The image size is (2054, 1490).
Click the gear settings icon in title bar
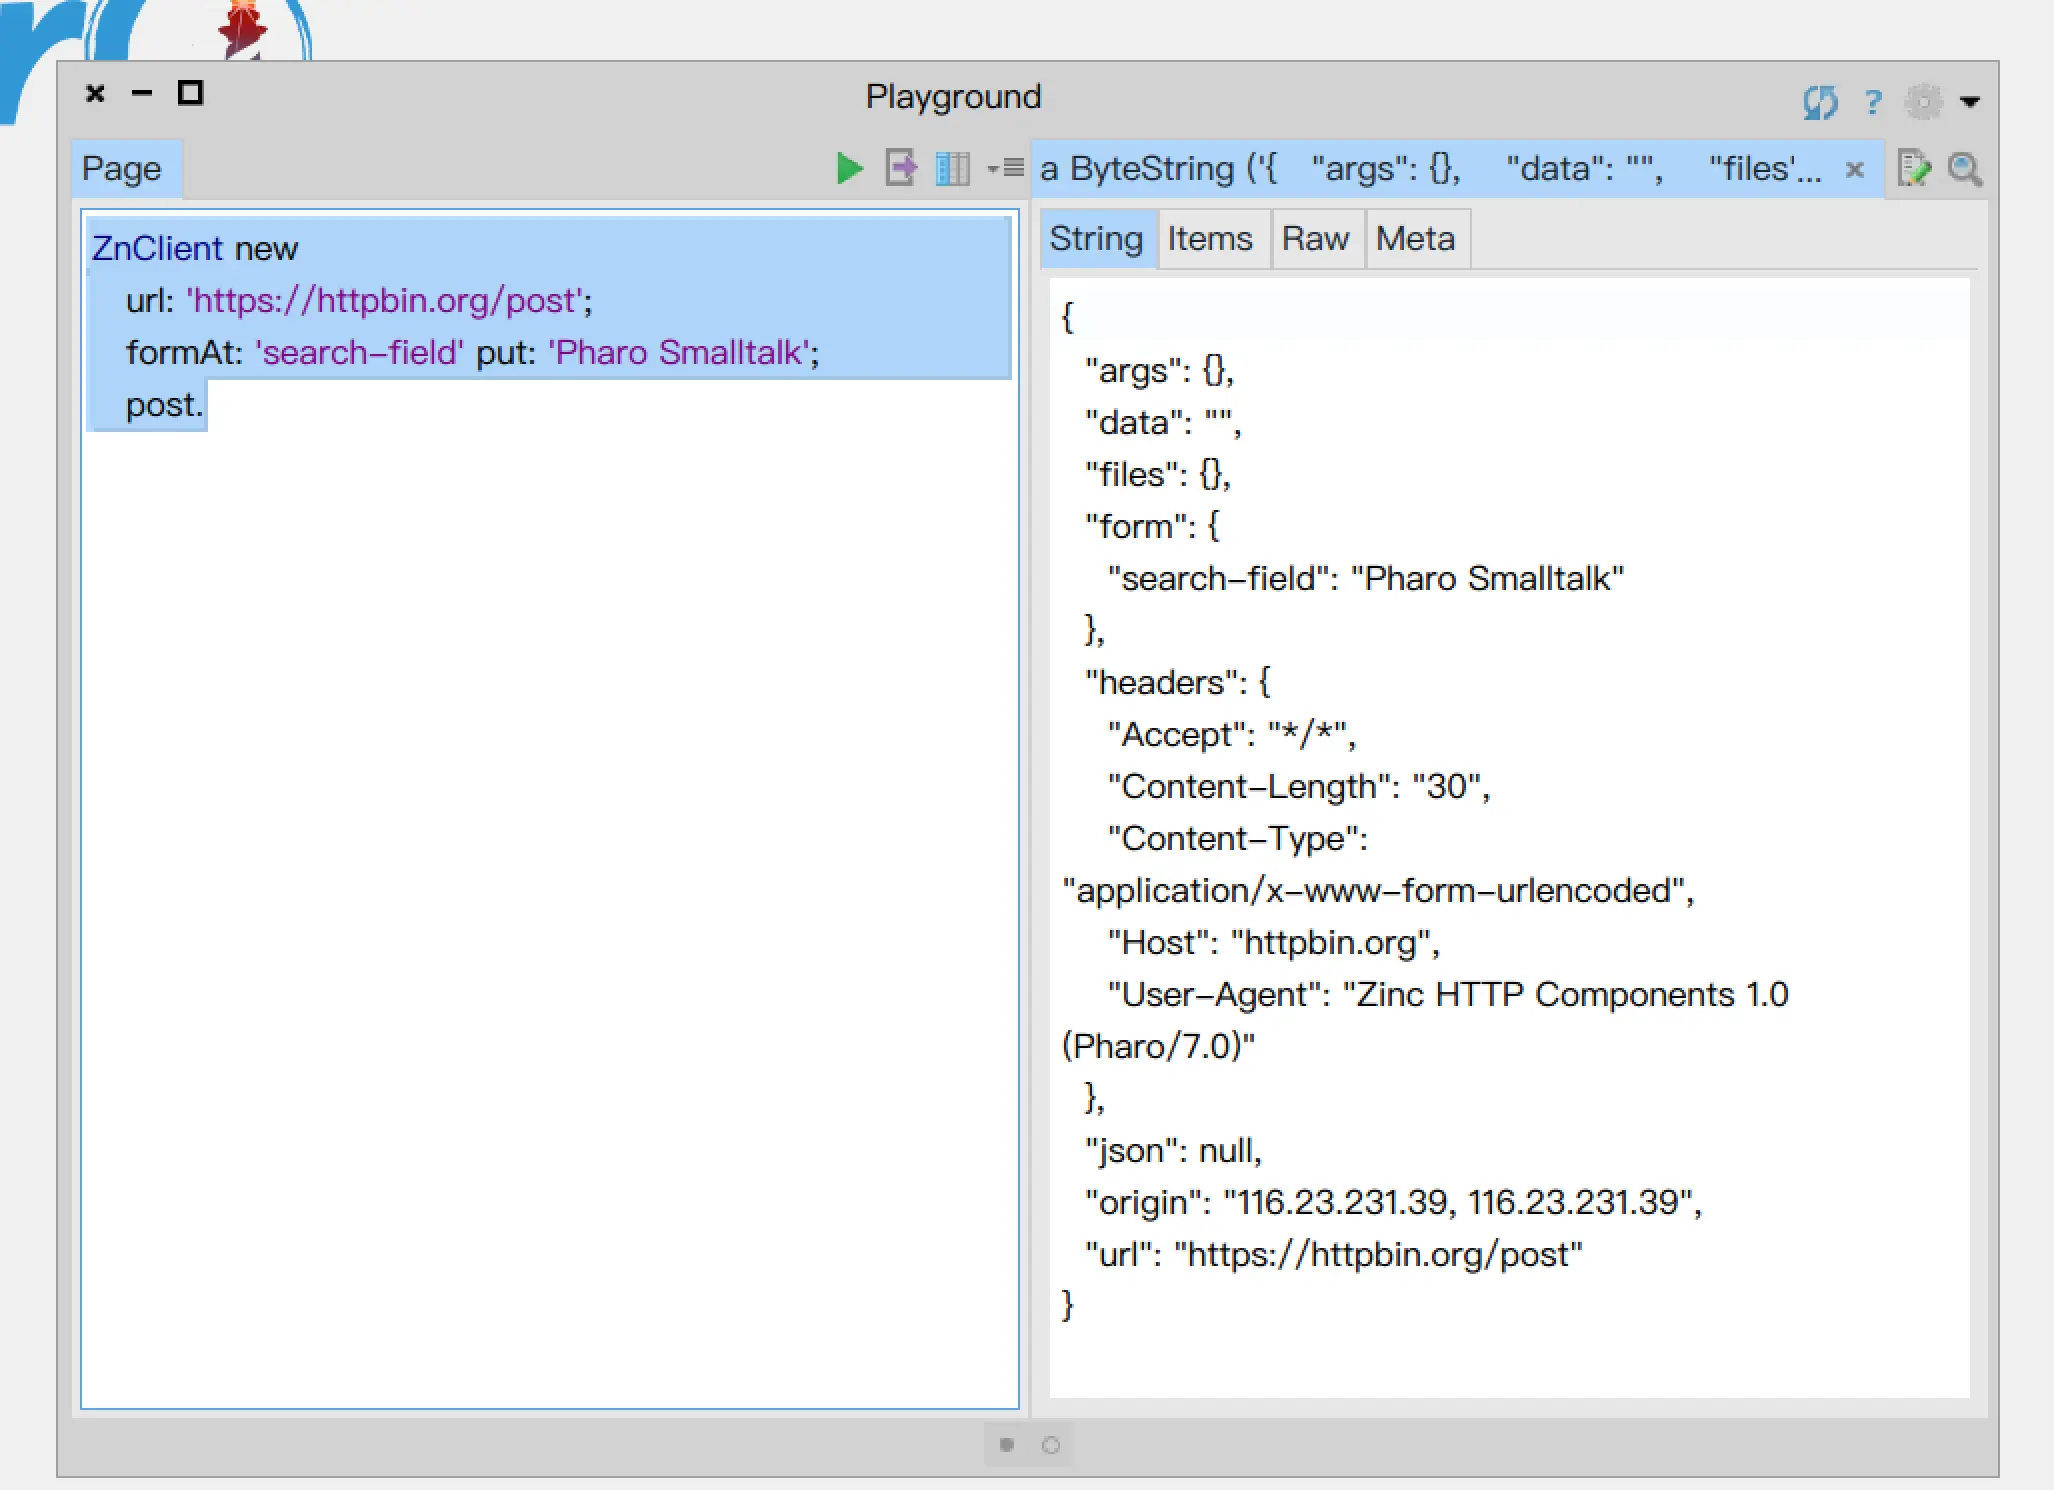(x=1923, y=101)
